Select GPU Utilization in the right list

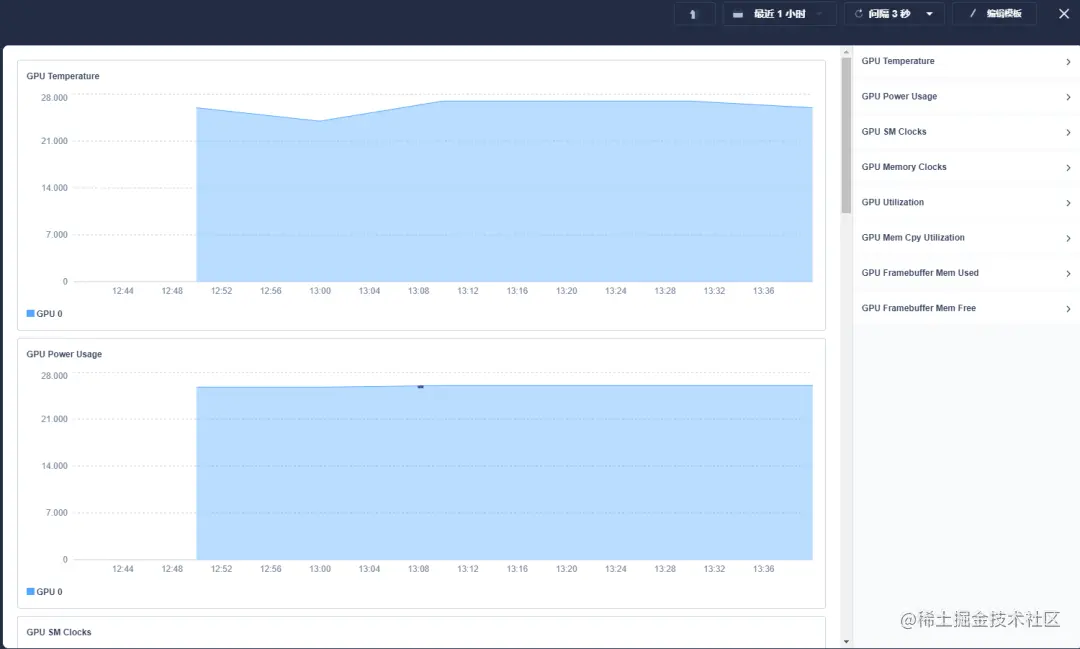click(966, 203)
